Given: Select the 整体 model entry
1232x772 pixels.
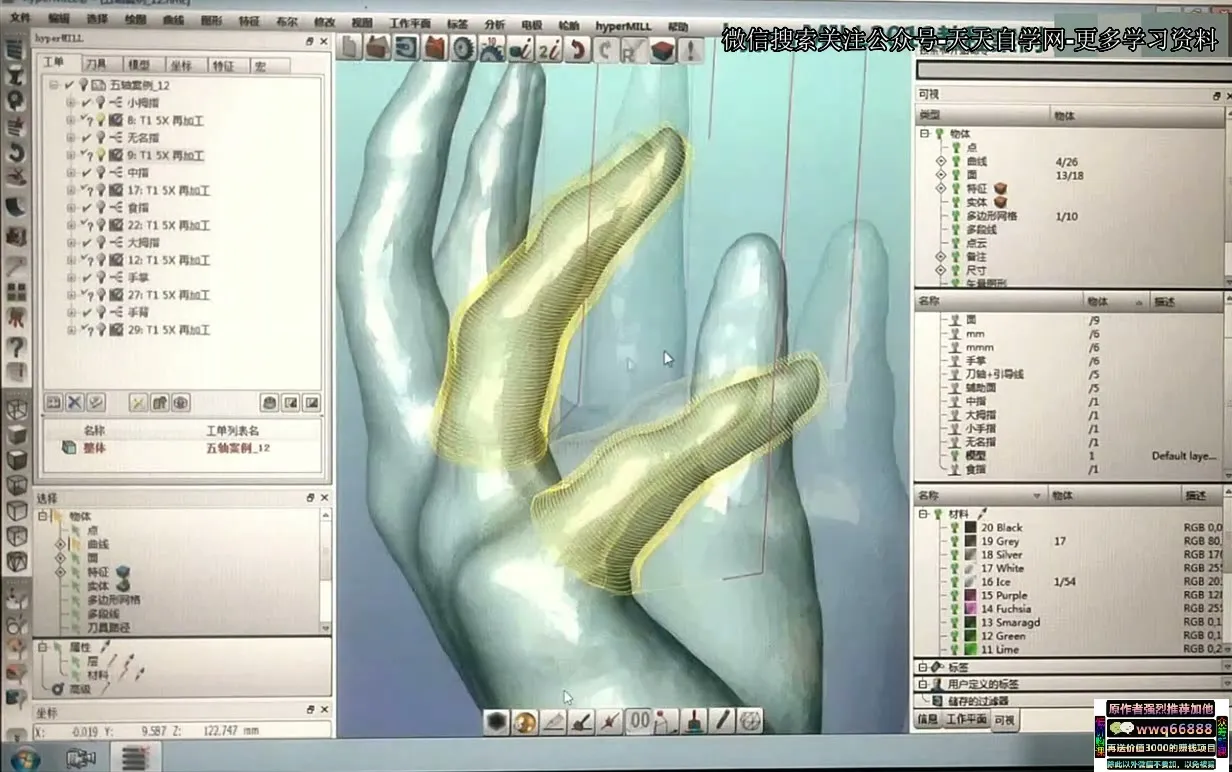Looking at the screenshot, I should coord(93,448).
